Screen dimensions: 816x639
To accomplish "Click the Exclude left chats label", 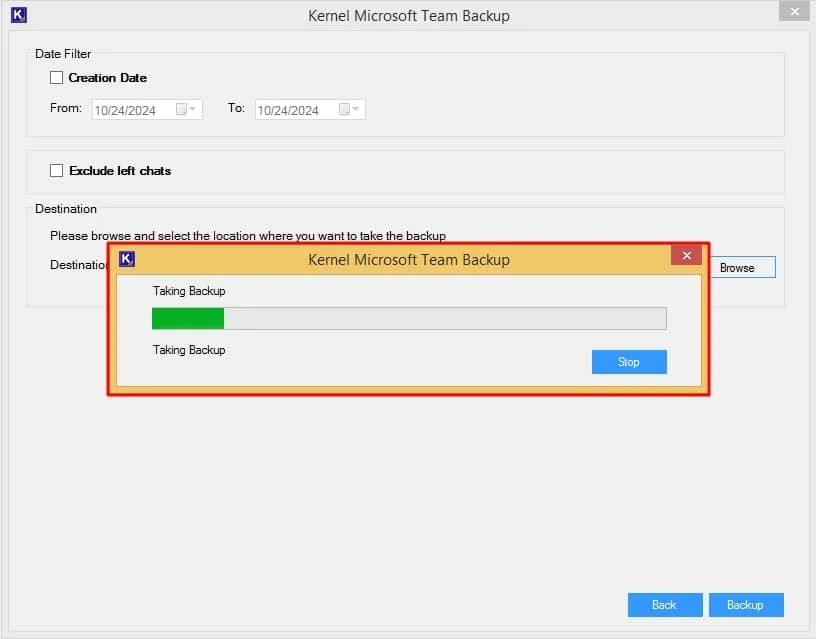I will pos(120,171).
